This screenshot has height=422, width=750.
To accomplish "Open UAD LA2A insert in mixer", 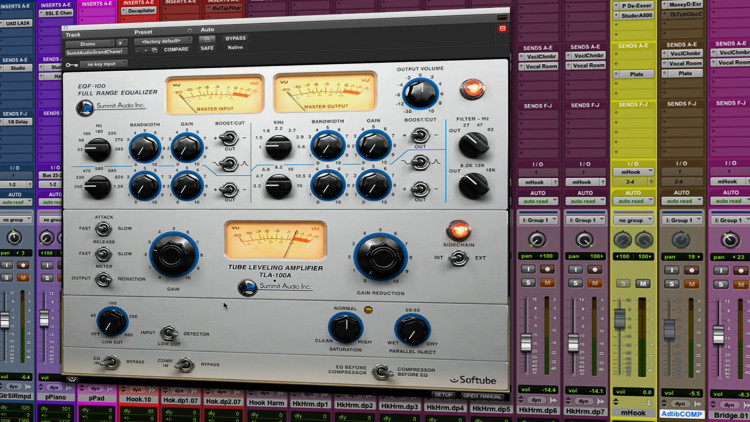I will pos(16,22).
